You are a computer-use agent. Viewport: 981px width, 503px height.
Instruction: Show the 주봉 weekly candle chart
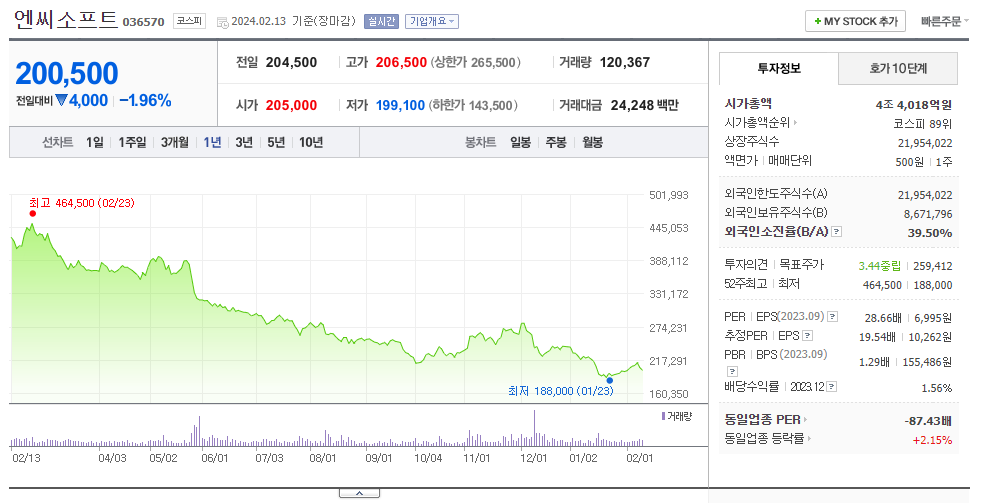556,143
